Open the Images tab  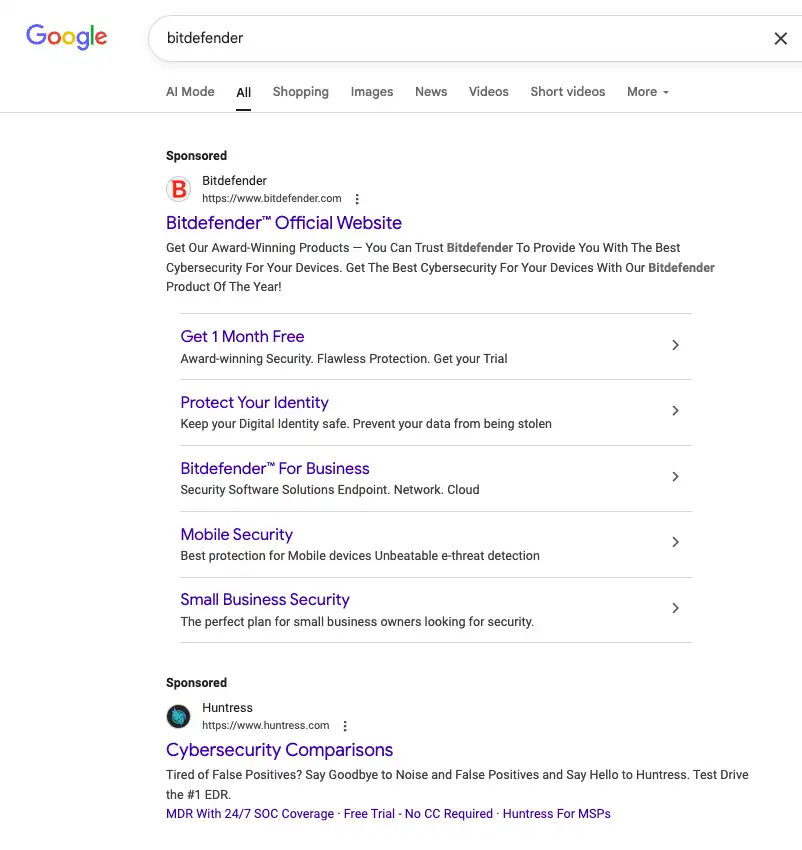(371, 92)
